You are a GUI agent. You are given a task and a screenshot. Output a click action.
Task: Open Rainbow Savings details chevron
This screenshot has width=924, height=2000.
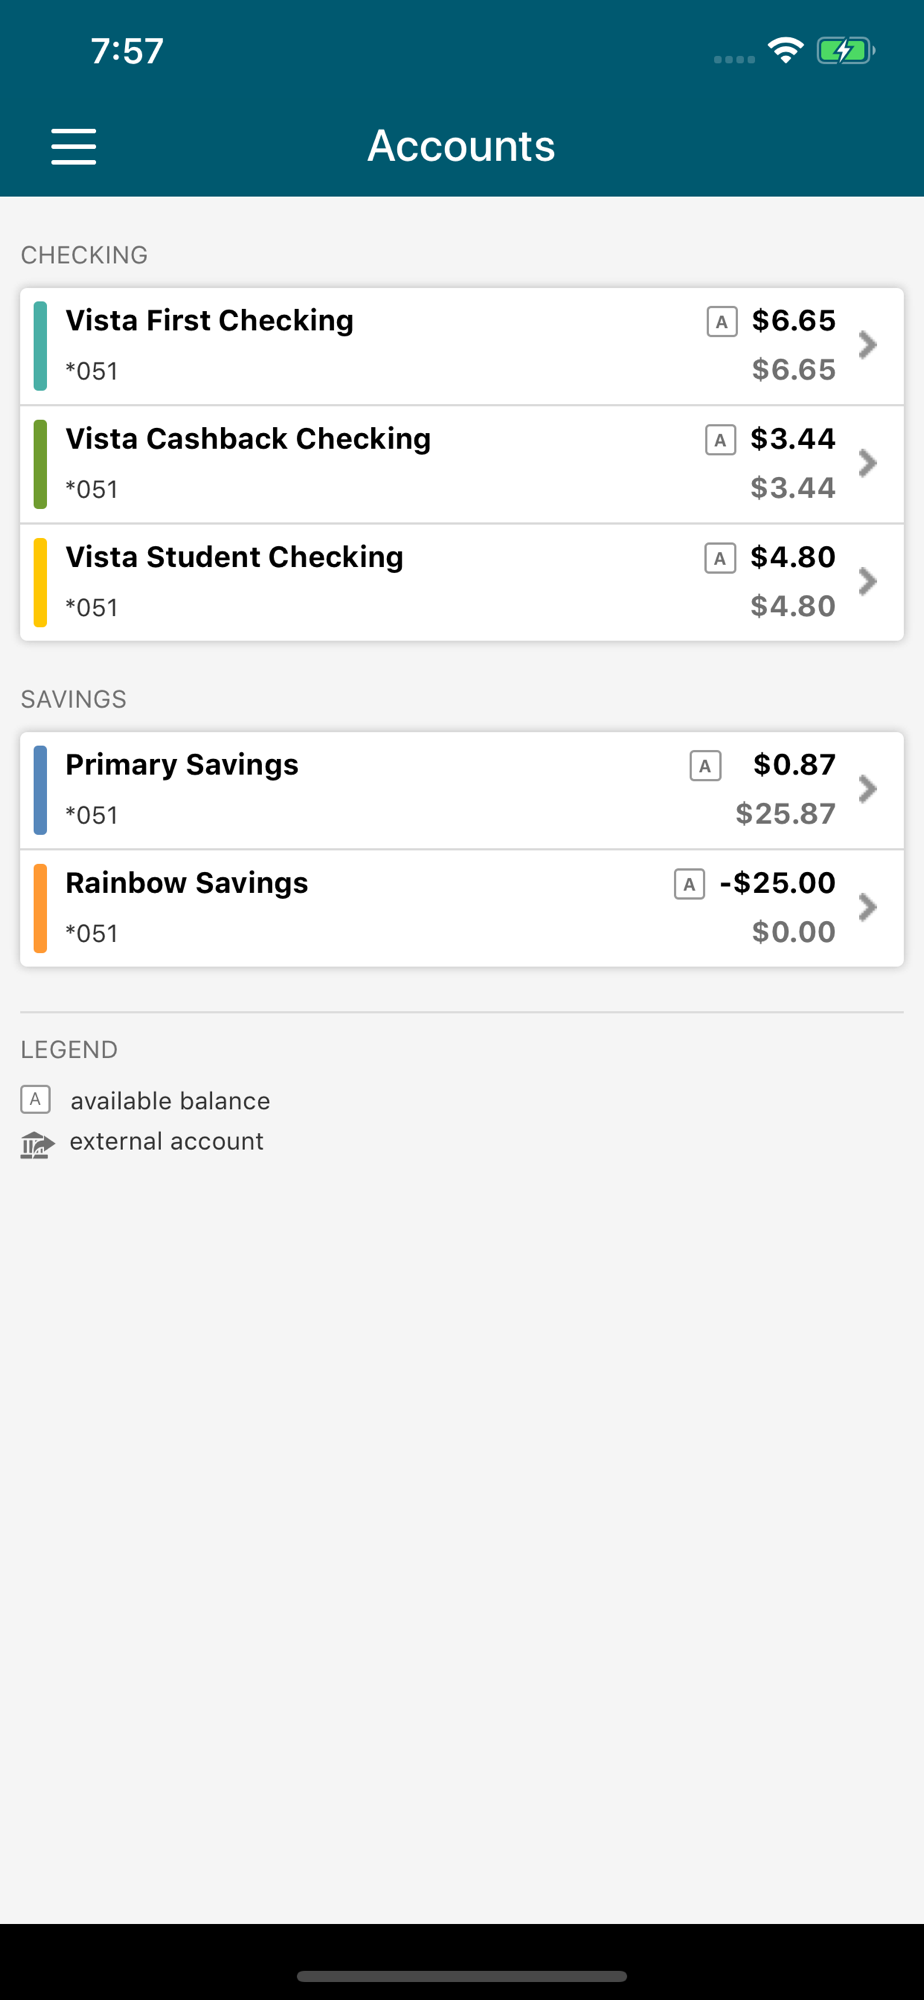(x=868, y=907)
